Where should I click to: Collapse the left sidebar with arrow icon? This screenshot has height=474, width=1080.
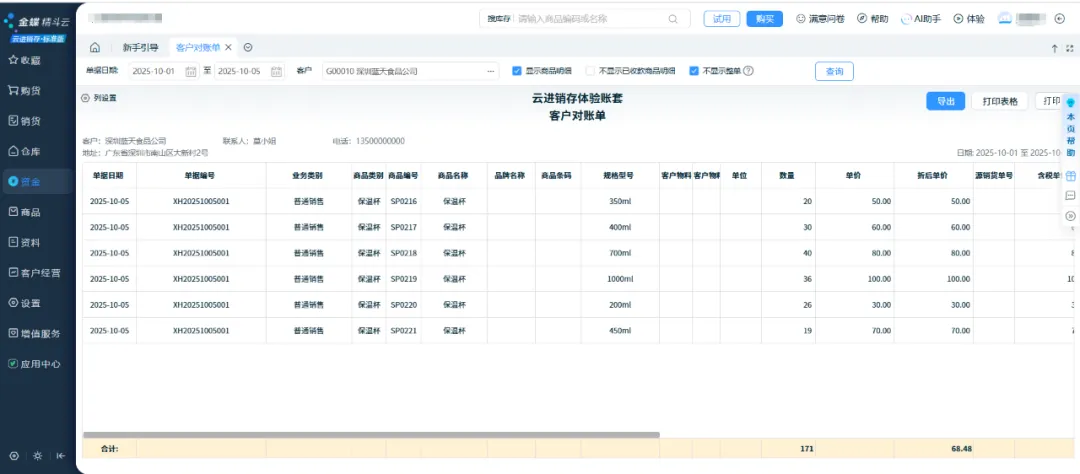[61, 456]
